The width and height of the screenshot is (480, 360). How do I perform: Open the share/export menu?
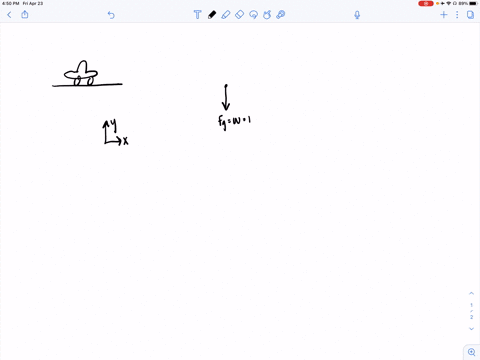pyautogui.click(x=25, y=14)
